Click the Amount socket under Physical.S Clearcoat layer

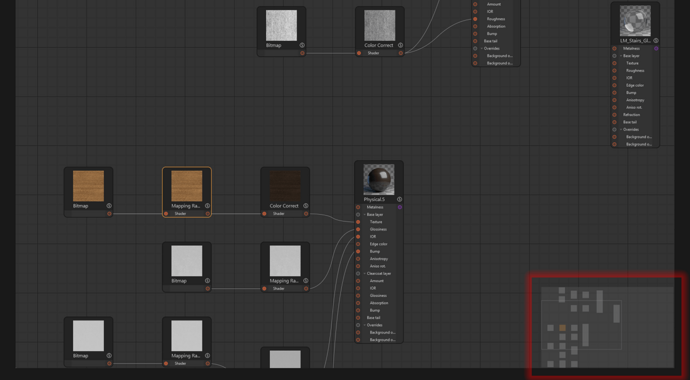358,281
